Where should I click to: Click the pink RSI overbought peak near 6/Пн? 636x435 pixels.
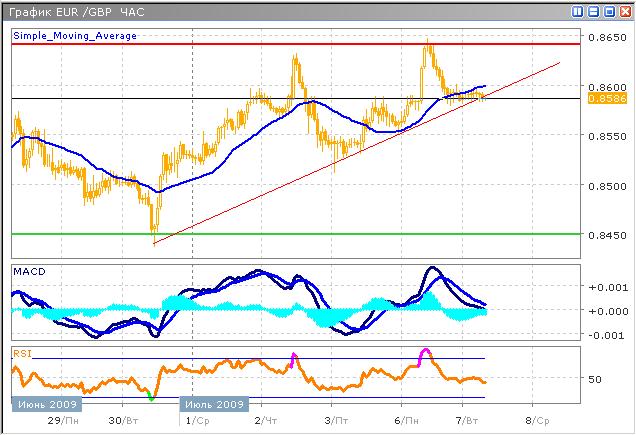point(425,351)
